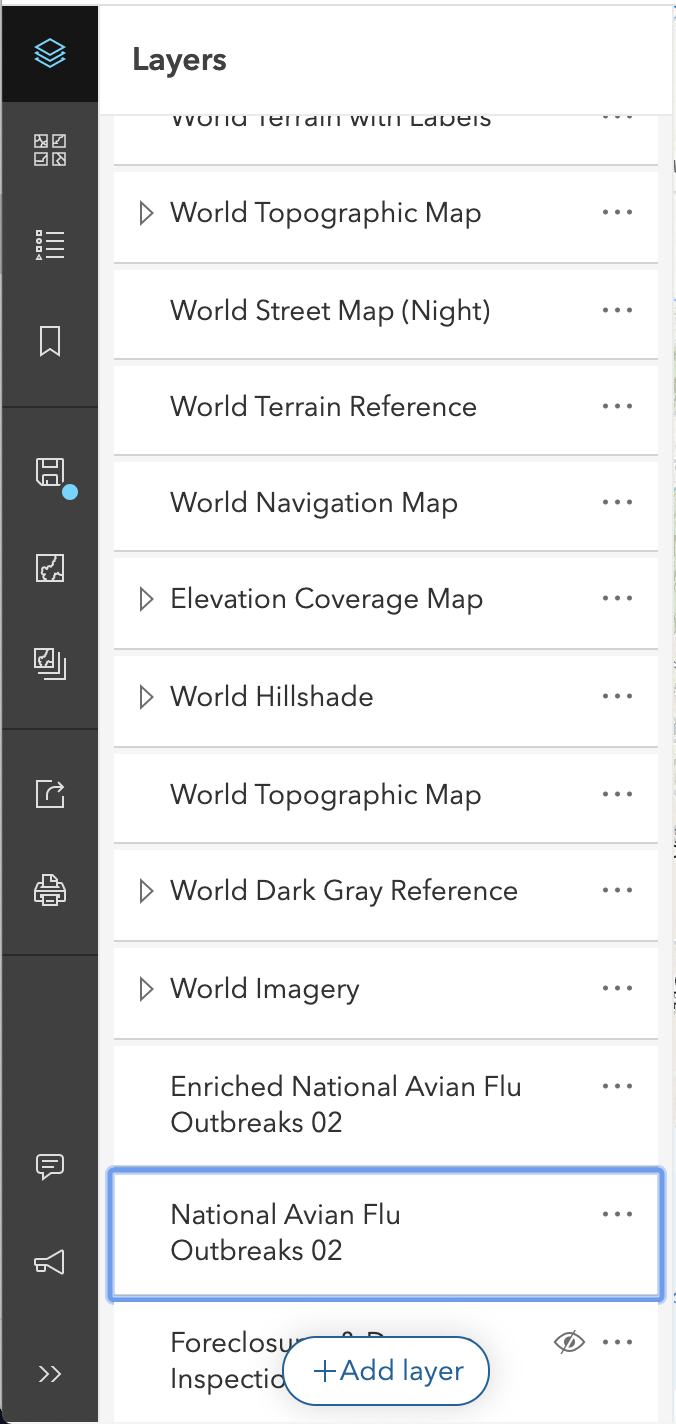This screenshot has width=676, height=1424.
Task: Expand the World Hillshade layer
Action: (146, 696)
